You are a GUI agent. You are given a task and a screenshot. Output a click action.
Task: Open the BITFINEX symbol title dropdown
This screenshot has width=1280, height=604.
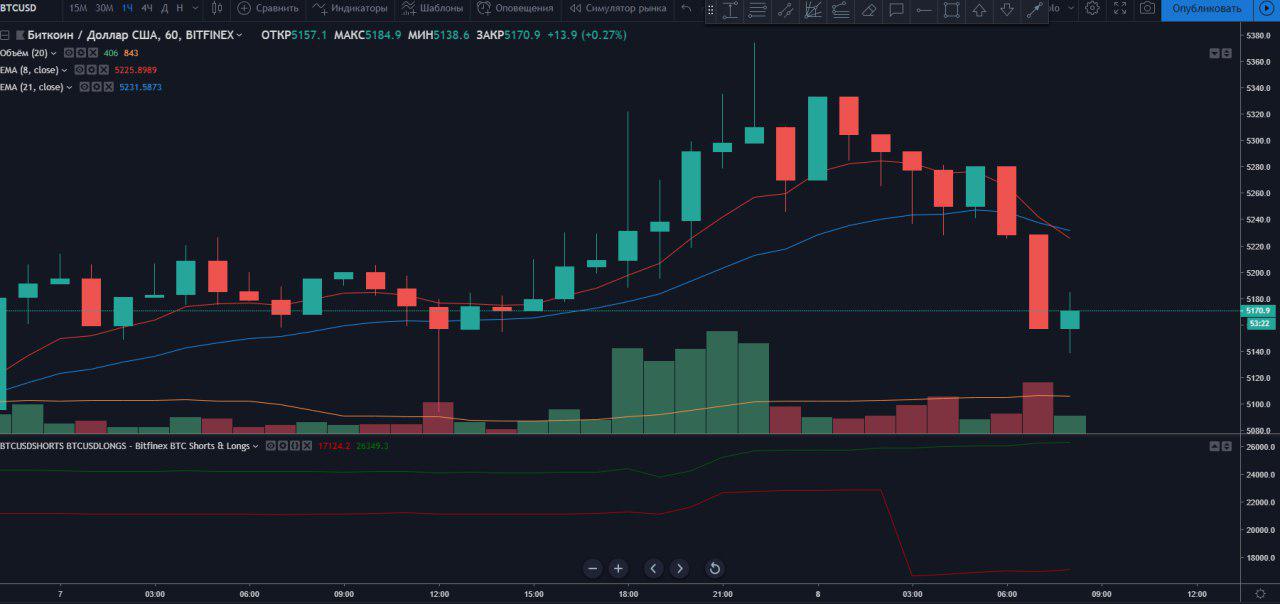click(x=239, y=35)
